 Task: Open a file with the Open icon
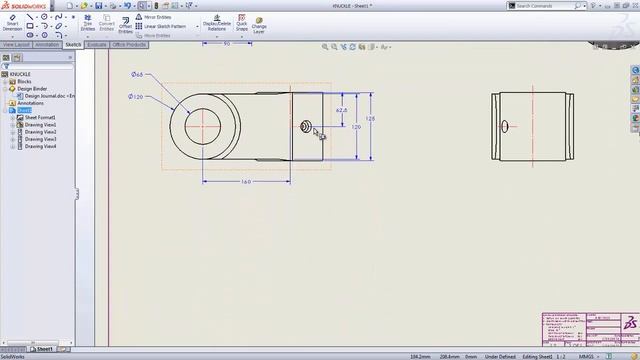point(84,6)
